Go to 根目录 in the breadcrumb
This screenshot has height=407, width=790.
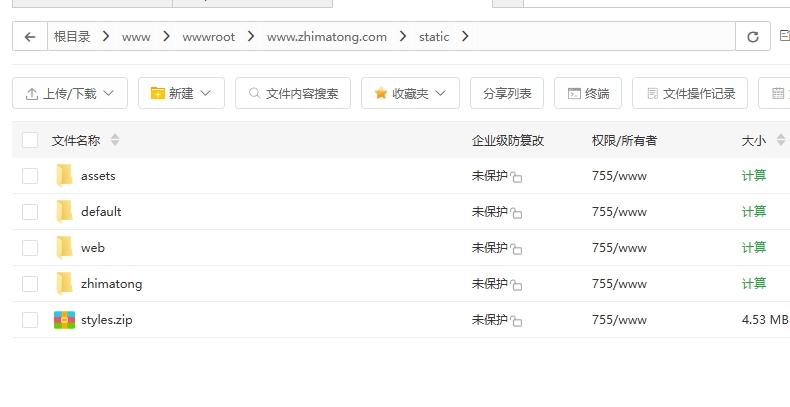tap(72, 37)
